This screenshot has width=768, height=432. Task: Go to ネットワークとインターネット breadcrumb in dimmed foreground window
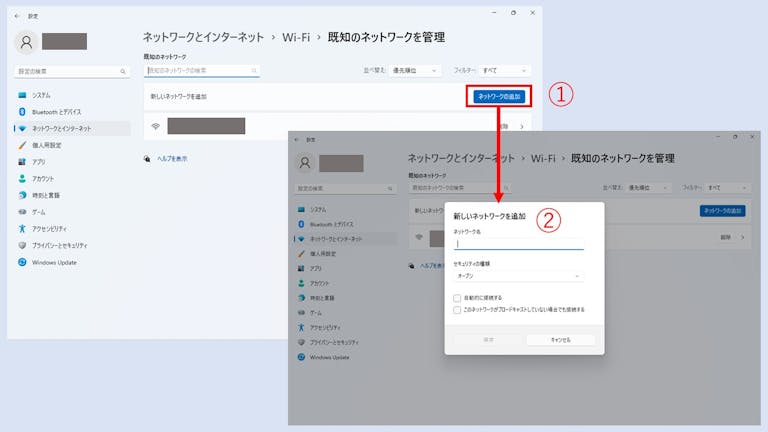pyautogui.click(x=461, y=159)
